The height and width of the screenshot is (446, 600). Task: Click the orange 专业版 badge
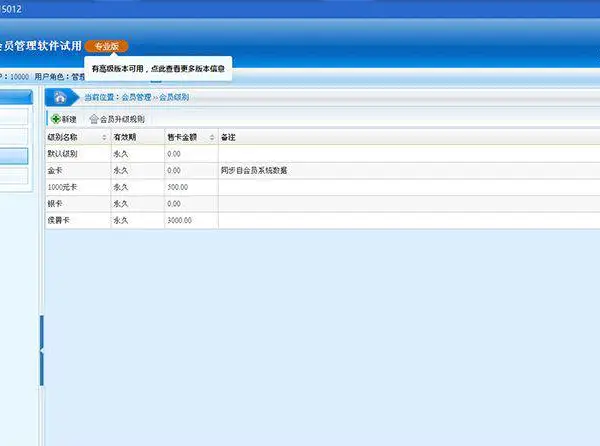click(107, 46)
